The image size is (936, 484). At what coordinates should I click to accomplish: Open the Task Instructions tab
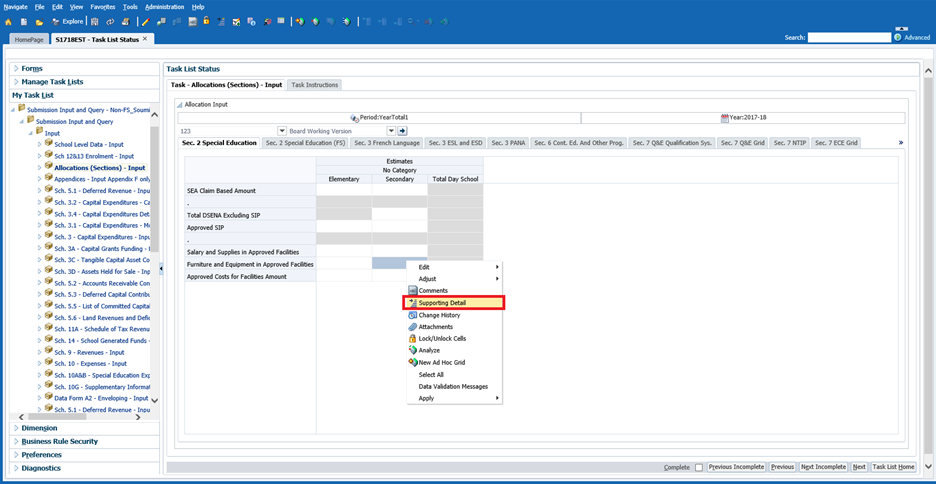coord(314,85)
